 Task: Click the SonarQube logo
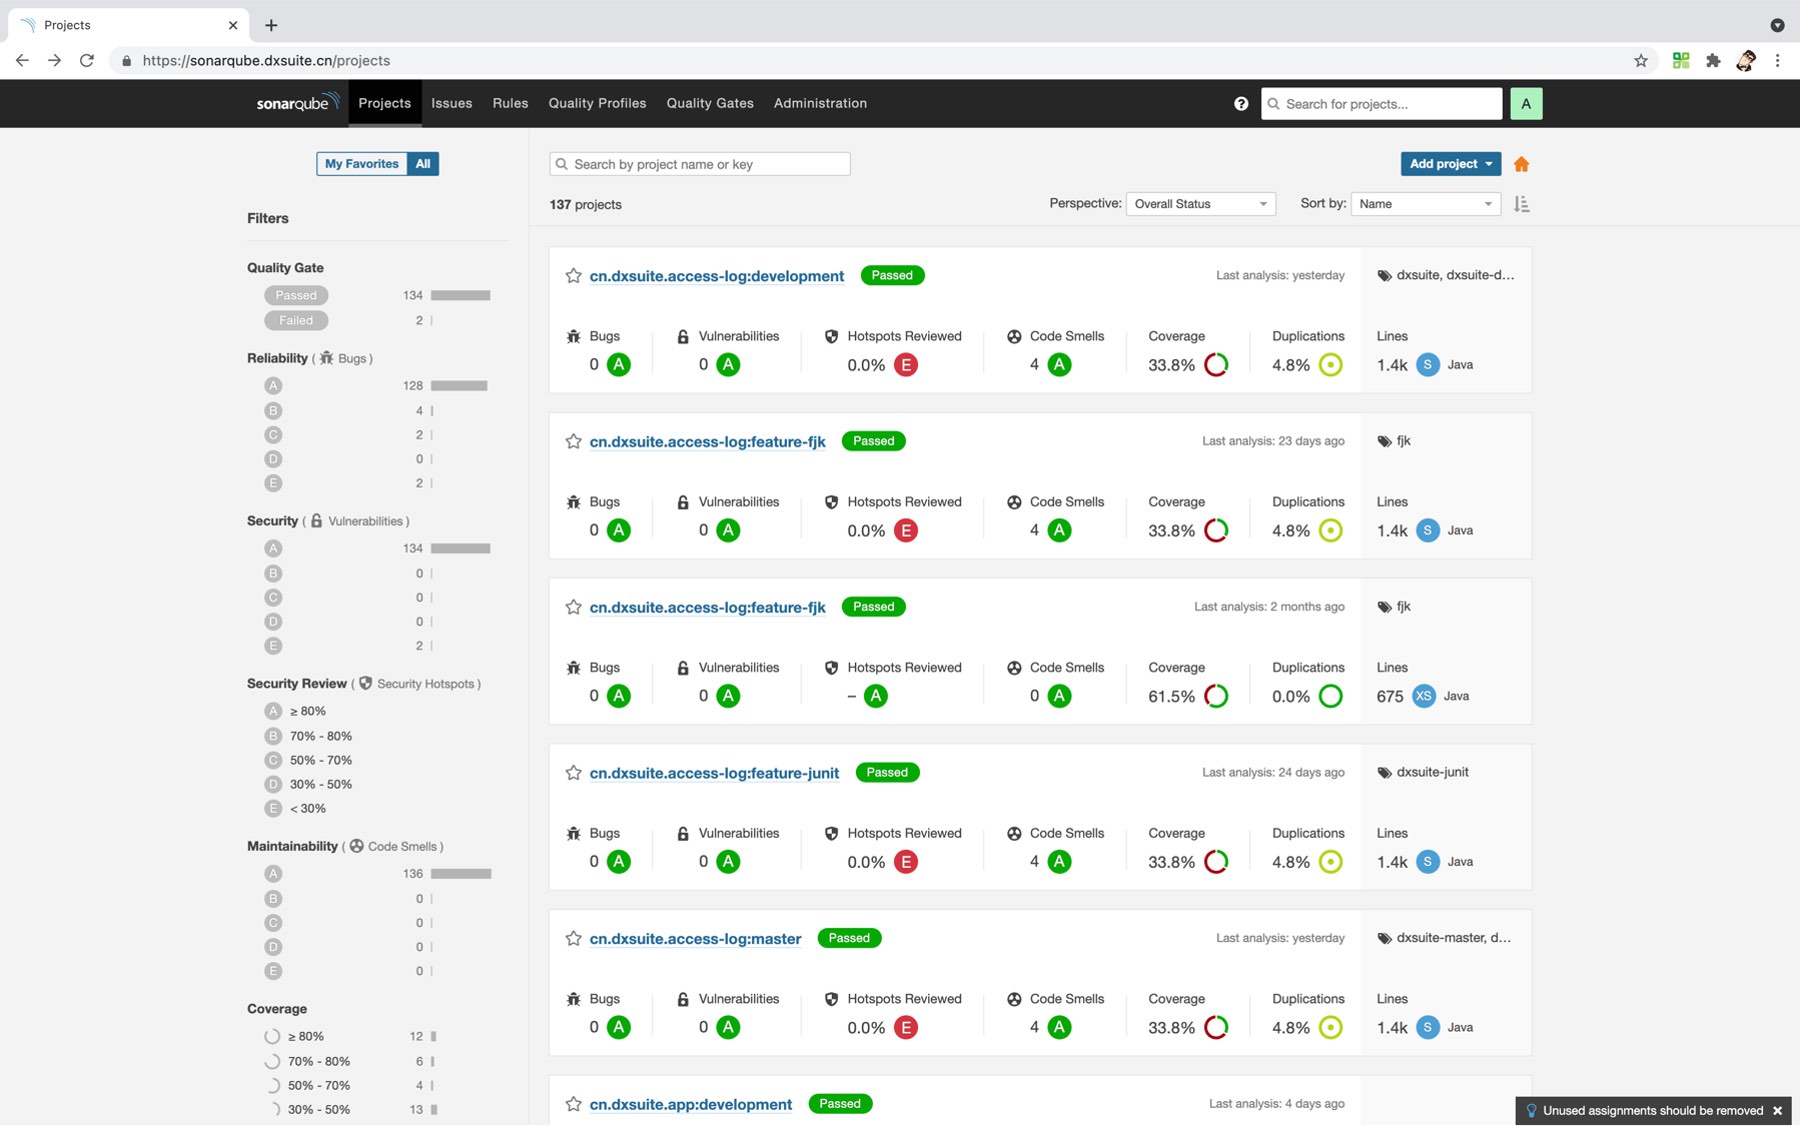tap(298, 103)
